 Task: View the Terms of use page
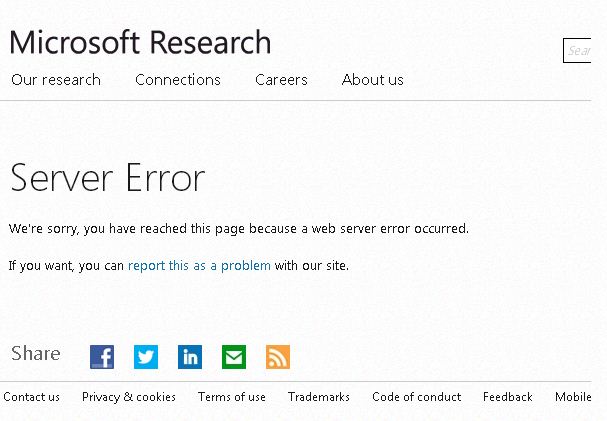click(x=232, y=397)
